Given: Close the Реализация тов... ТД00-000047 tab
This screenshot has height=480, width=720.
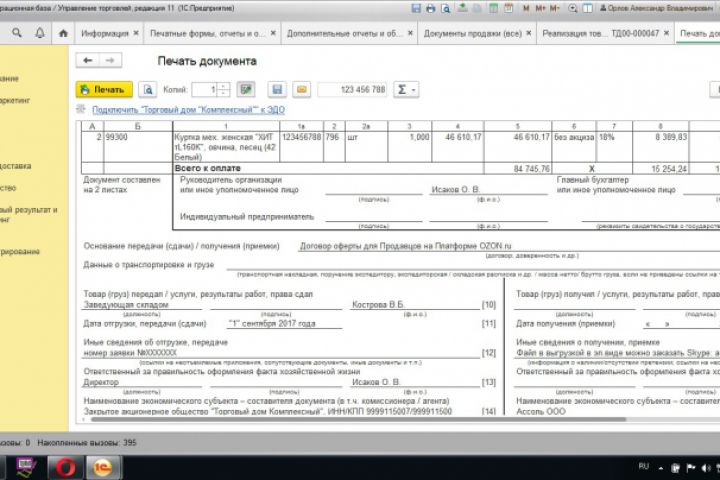Looking at the screenshot, I should click(x=666, y=33).
